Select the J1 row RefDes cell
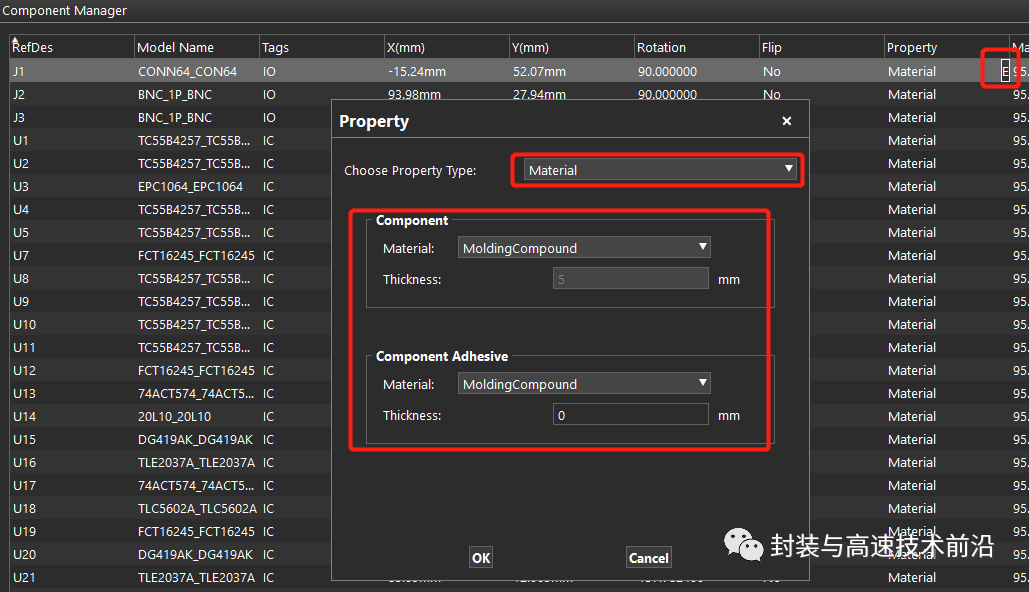Image resolution: width=1029 pixels, height=592 pixels. click(x=72, y=71)
